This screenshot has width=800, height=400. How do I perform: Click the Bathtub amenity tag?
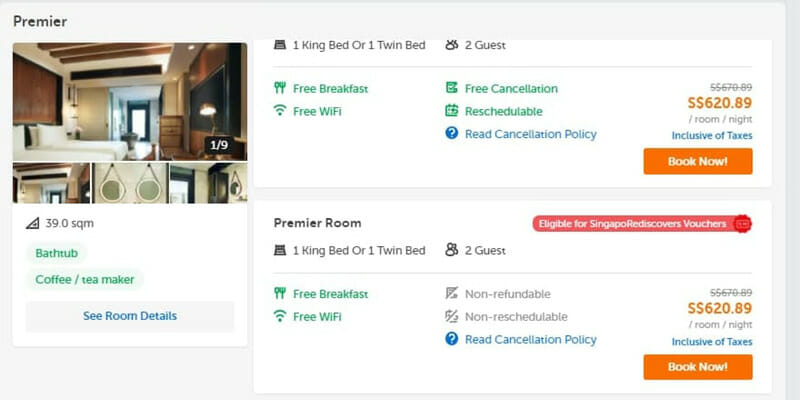(57, 253)
